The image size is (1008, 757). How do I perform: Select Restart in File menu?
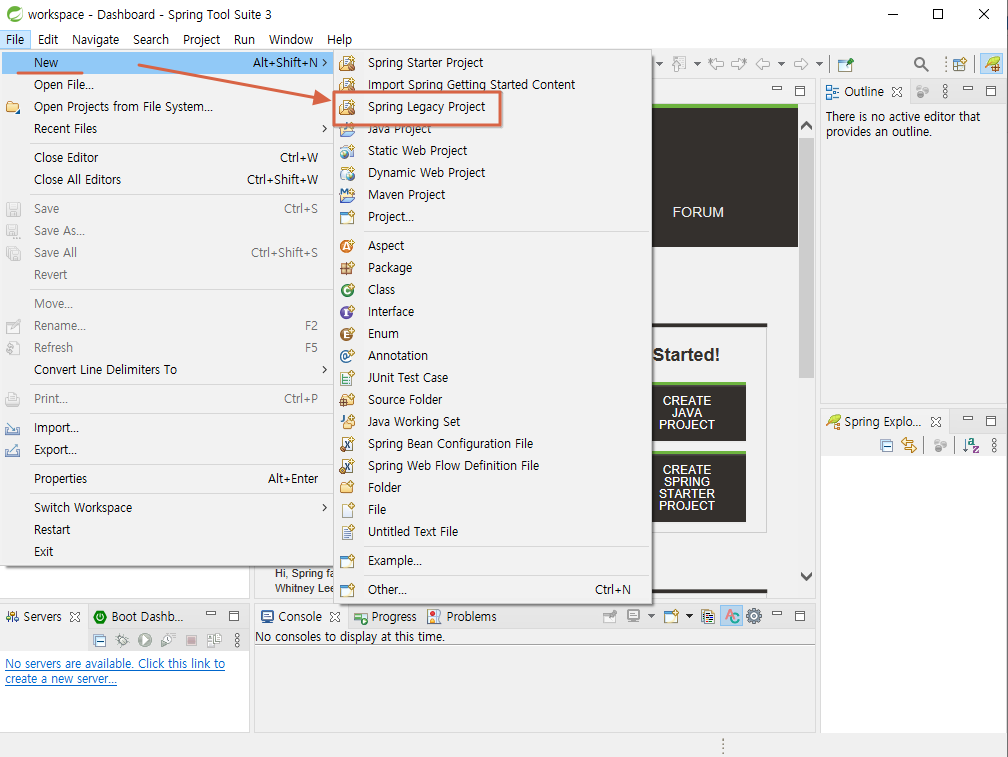(x=51, y=530)
